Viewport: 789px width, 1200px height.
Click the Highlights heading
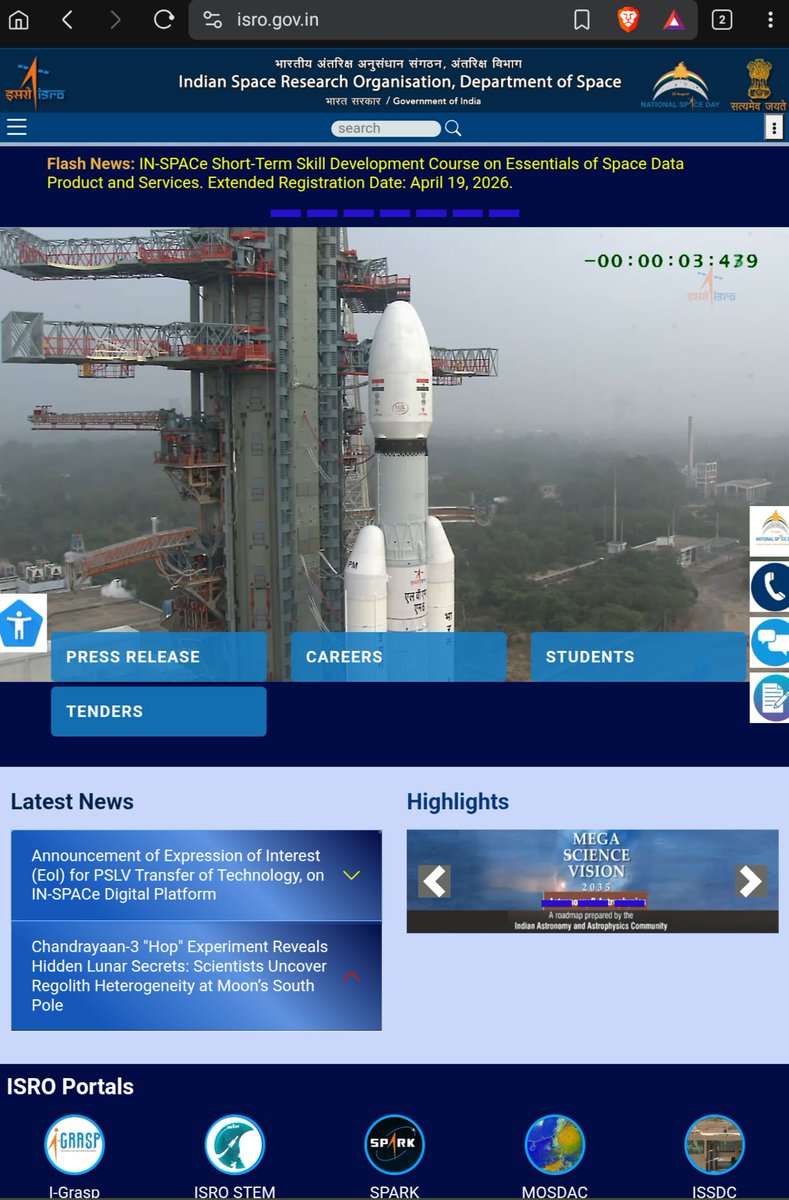[458, 802]
